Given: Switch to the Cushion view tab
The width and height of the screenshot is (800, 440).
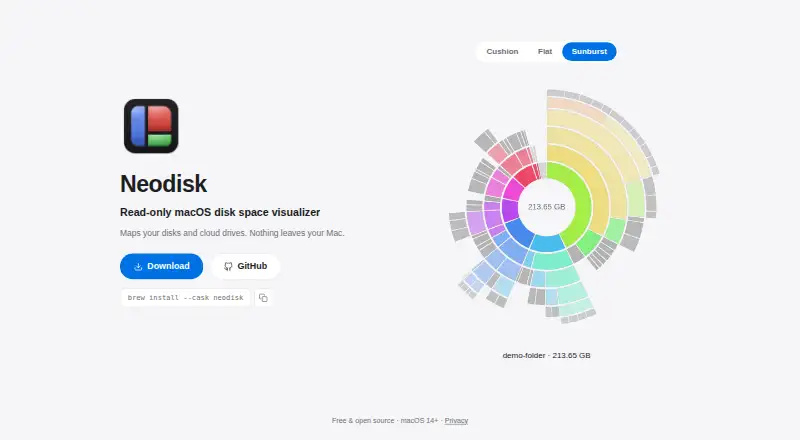Looking at the screenshot, I should click(x=502, y=52).
